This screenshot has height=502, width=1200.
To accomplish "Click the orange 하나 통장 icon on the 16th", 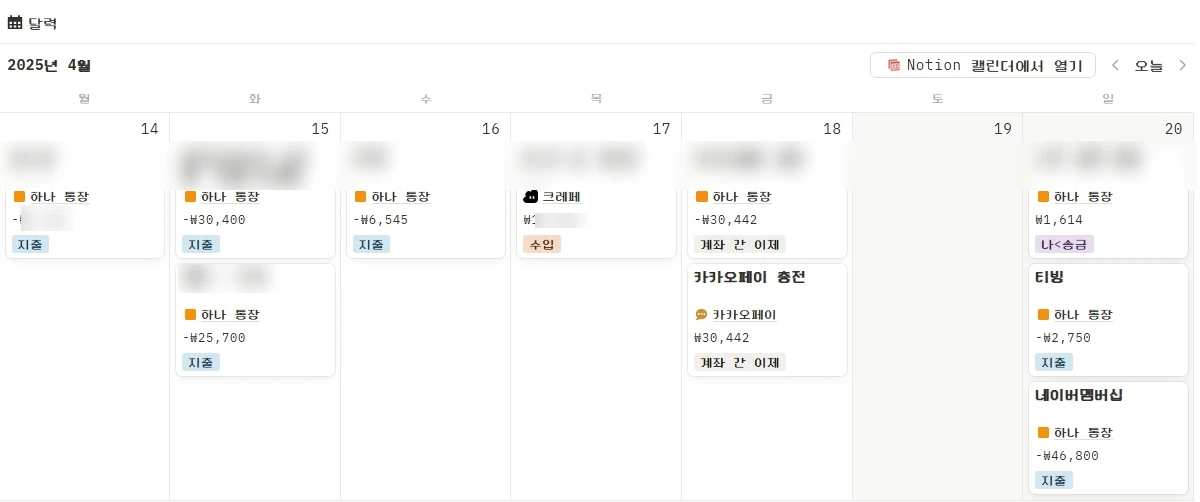I will pos(361,197).
